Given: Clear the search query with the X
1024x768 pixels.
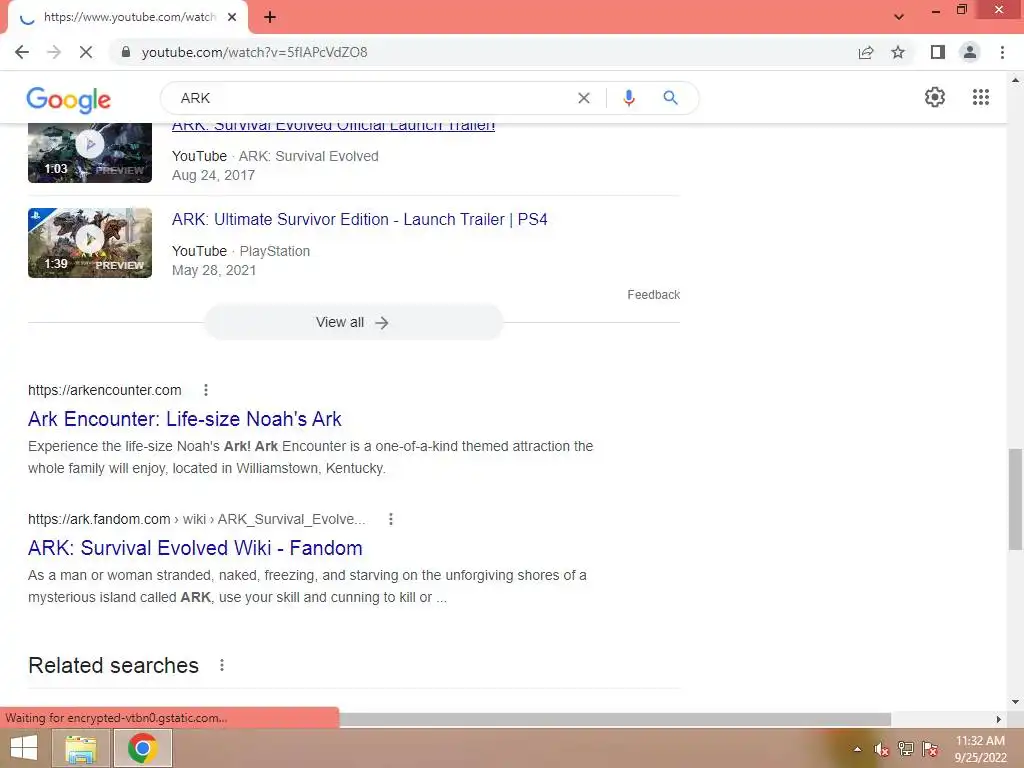Looking at the screenshot, I should pyautogui.click(x=584, y=98).
